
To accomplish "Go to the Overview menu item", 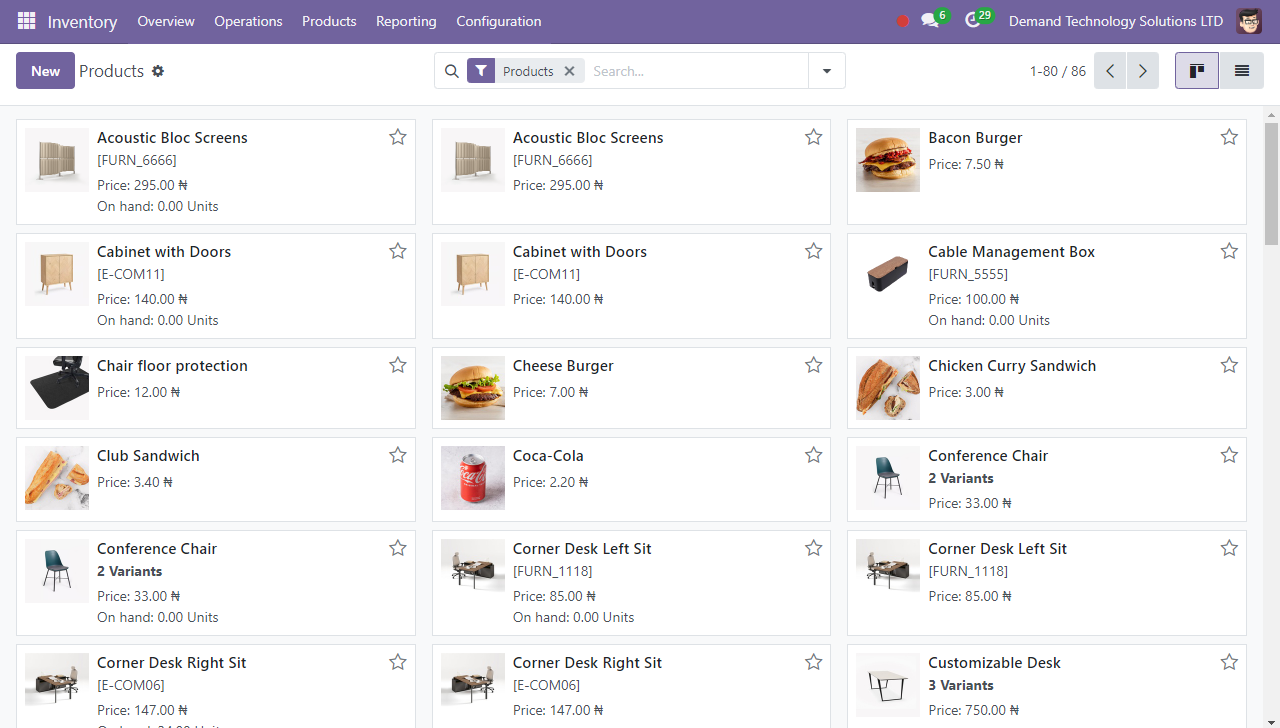I will click(166, 21).
